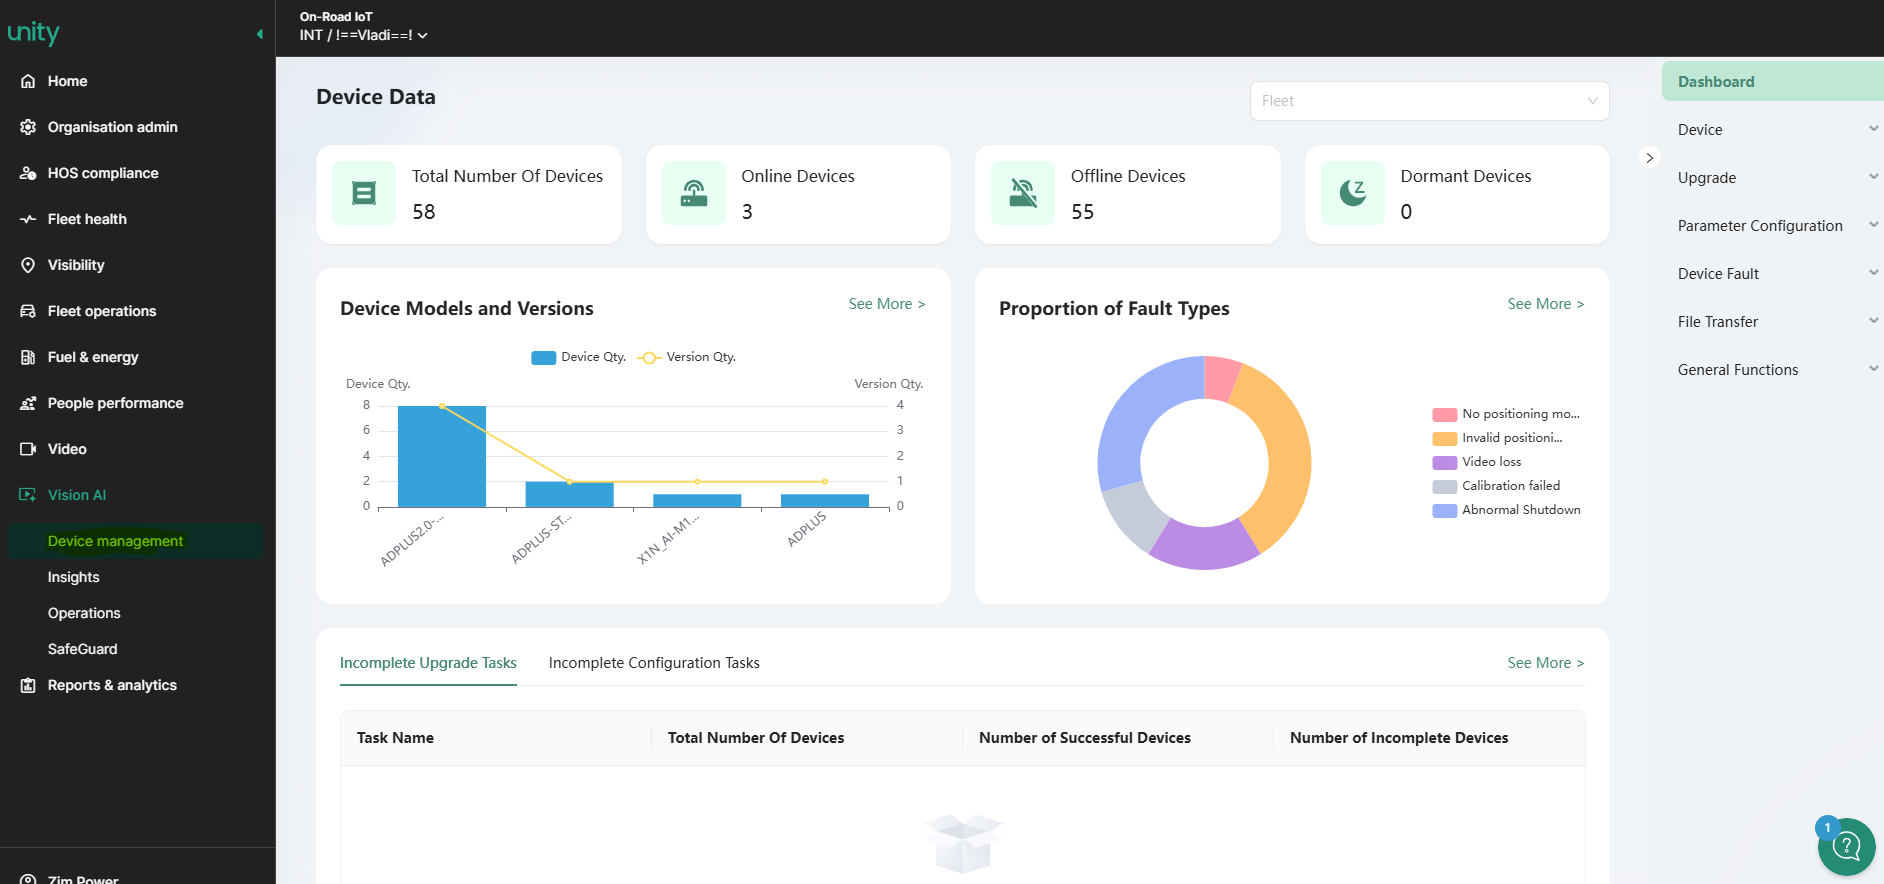This screenshot has width=1884, height=884.
Task: Click the HOS compliance icon
Action: 28,173
